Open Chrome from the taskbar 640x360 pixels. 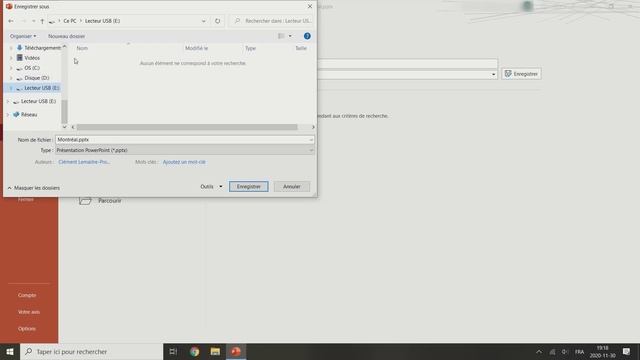194,351
